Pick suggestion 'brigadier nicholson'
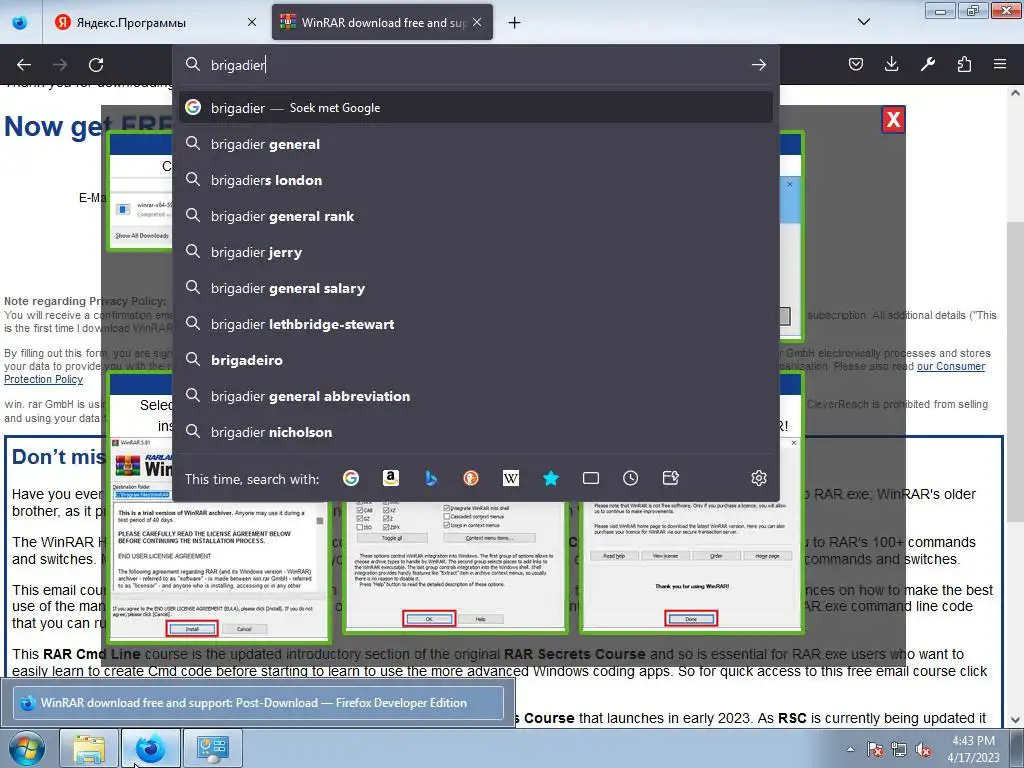The height and width of the screenshot is (768, 1024). pos(475,432)
